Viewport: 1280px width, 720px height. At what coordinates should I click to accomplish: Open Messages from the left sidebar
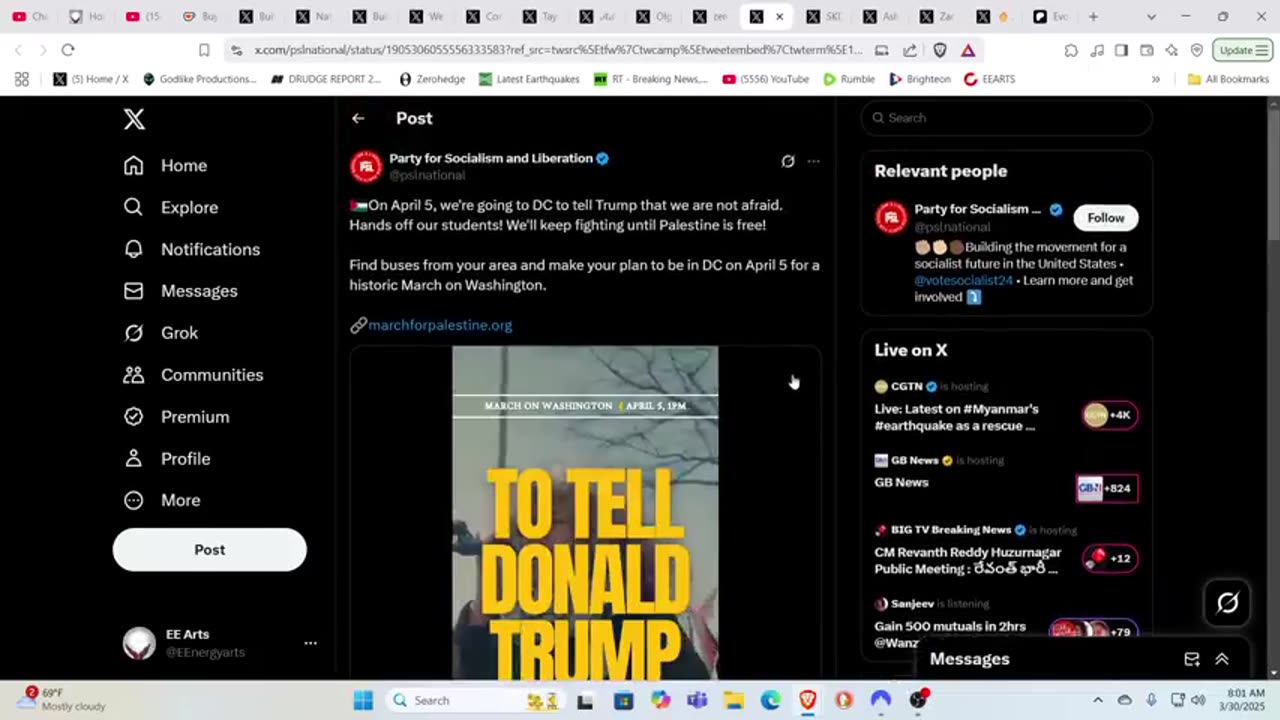point(180,291)
